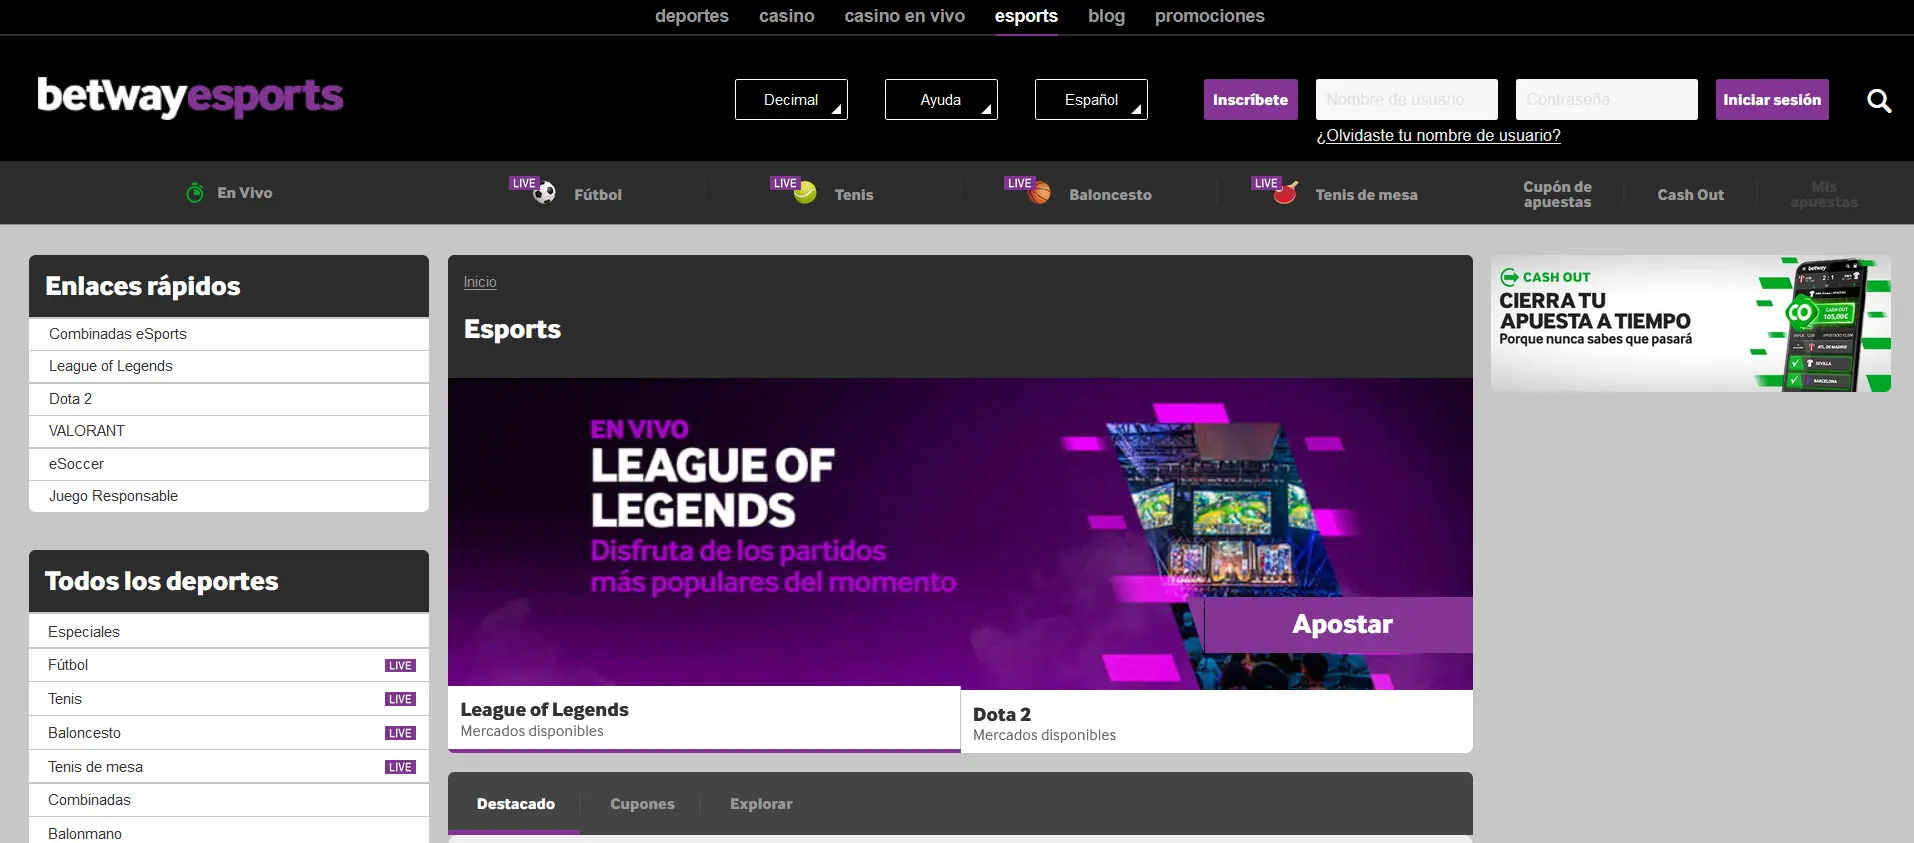
Task: Focus the Contraseña field
Action: 1607,100
